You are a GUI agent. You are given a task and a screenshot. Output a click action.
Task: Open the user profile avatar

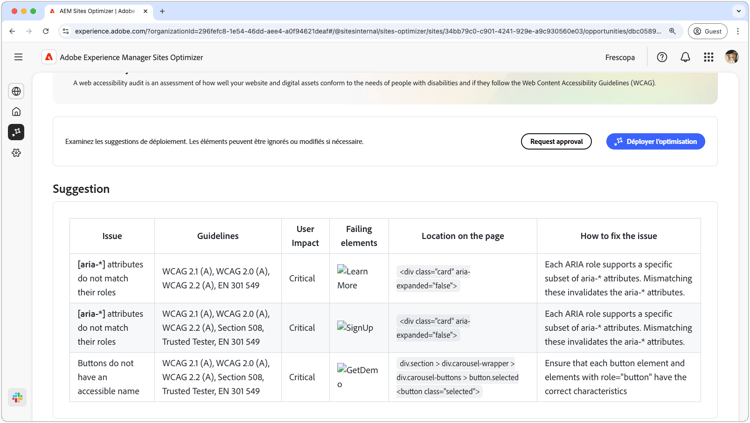tap(732, 57)
